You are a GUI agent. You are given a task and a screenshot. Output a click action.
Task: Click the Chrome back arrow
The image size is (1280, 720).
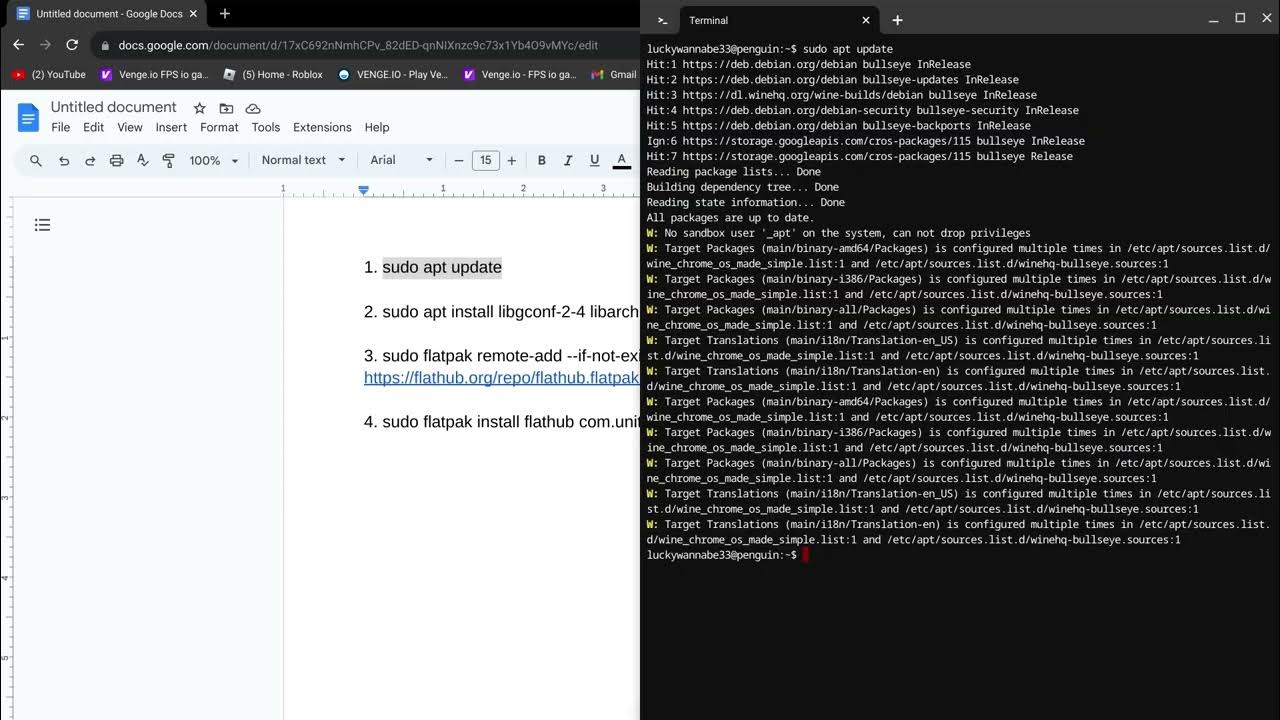click(18, 45)
